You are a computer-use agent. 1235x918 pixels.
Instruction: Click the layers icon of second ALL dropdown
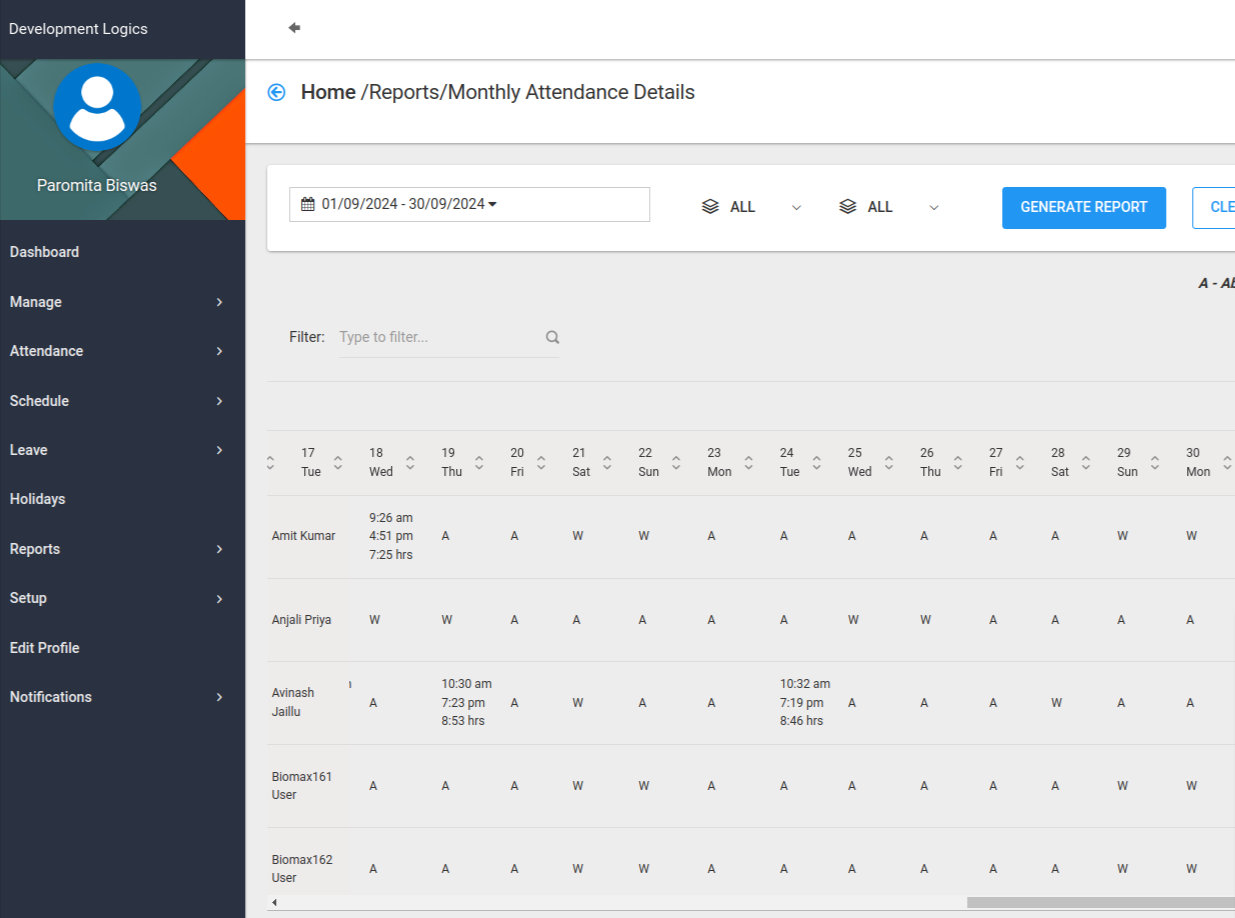coord(848,207)
